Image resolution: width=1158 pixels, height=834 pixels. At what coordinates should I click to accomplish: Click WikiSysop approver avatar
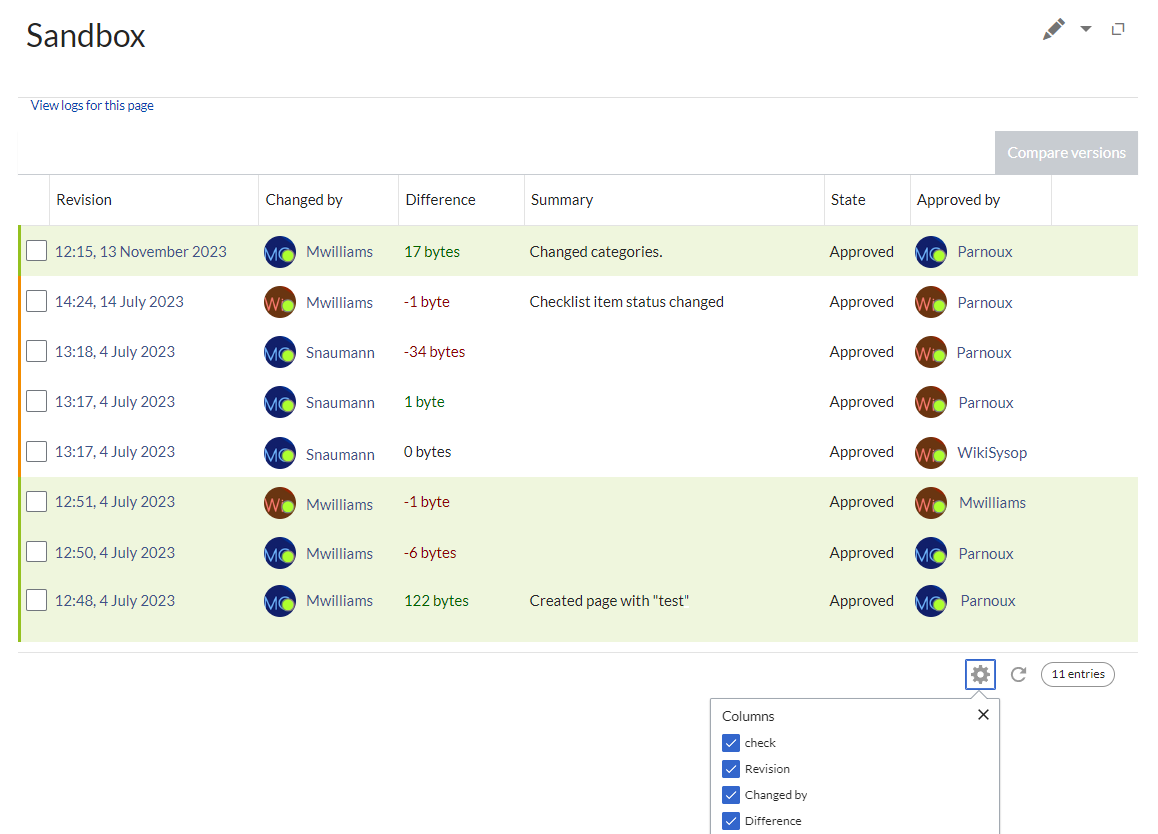click(931, 453)
